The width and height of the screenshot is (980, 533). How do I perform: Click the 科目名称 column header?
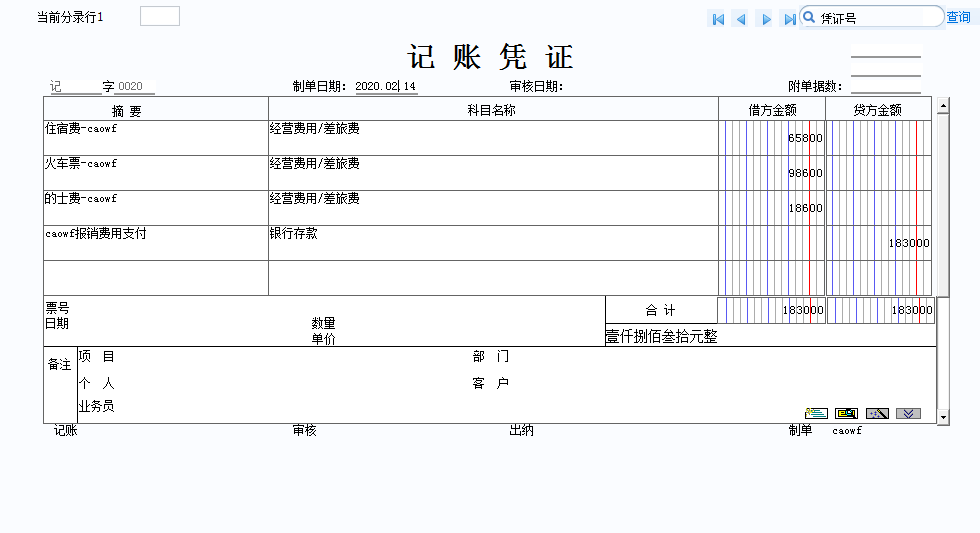(493, 109)
